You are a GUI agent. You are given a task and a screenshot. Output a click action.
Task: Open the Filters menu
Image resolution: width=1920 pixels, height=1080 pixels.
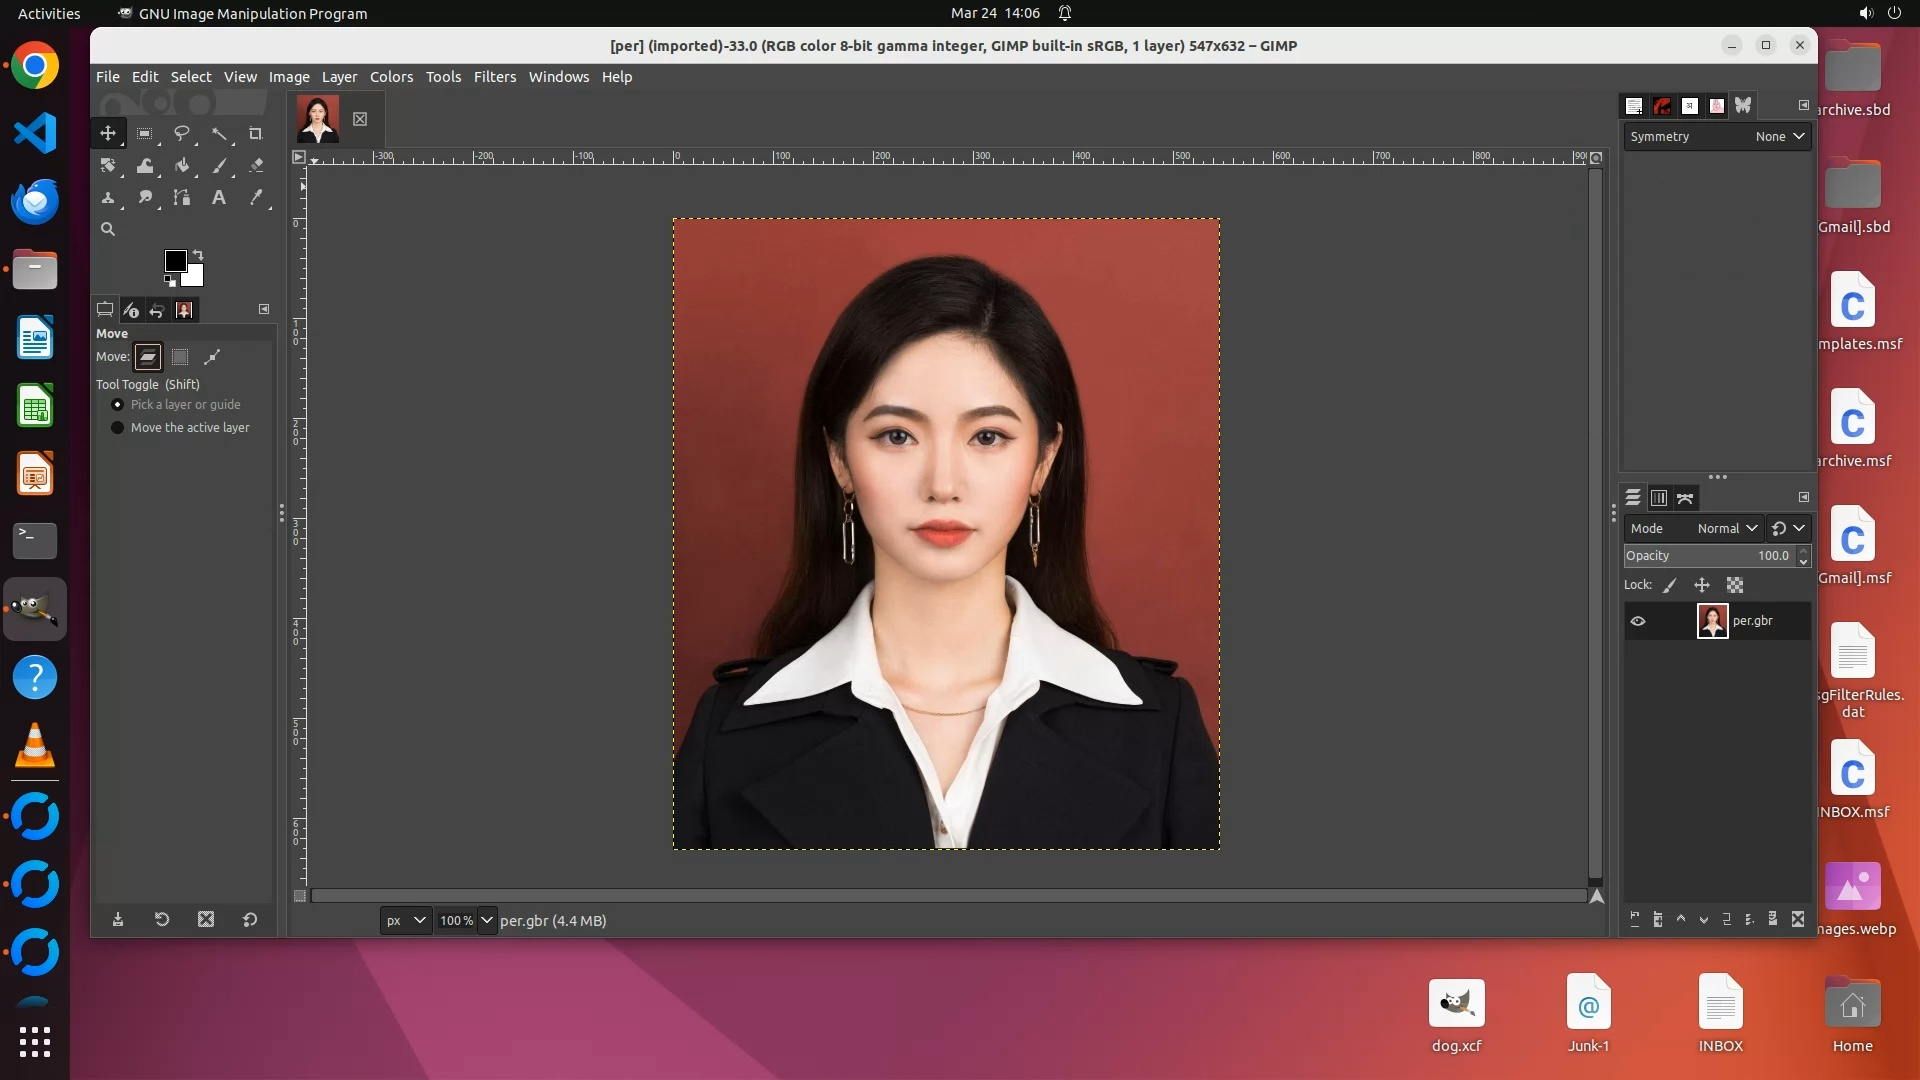tap(494, 77)
